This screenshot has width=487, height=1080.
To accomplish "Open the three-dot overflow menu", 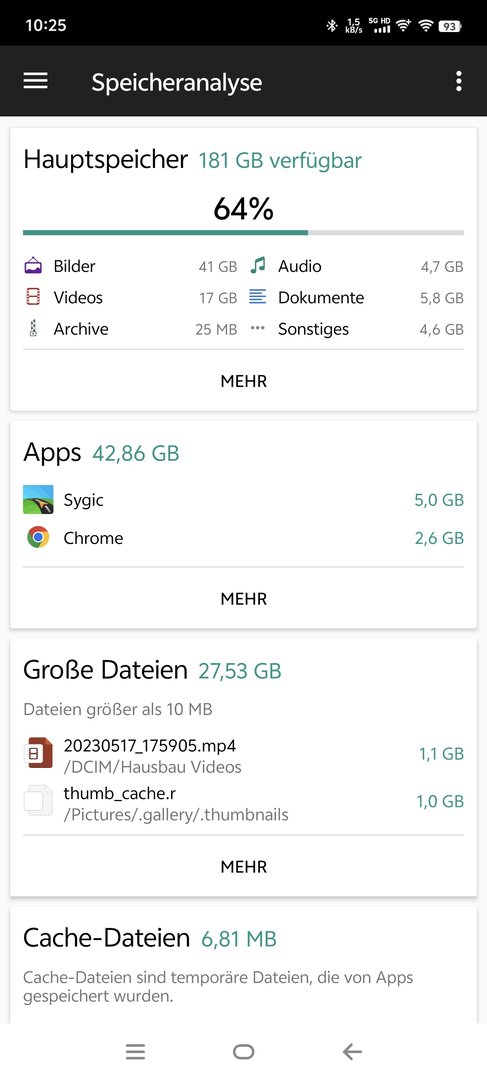I will (x=459, y=81).
